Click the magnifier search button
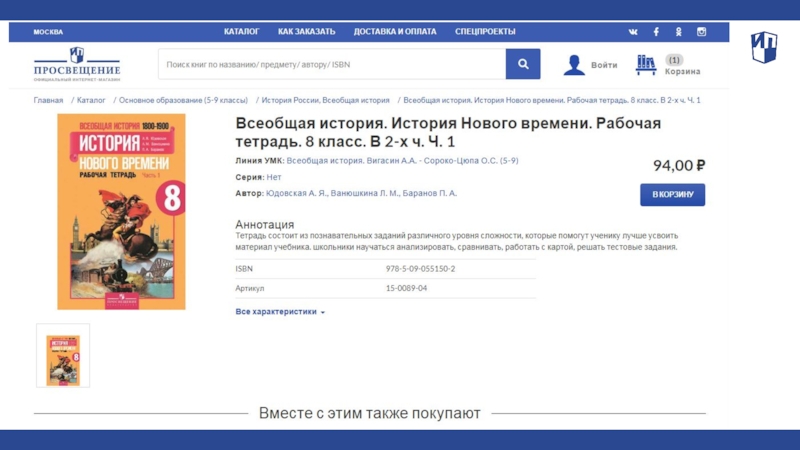This screenshot has height=450, width=800. (x=523, y=64)
